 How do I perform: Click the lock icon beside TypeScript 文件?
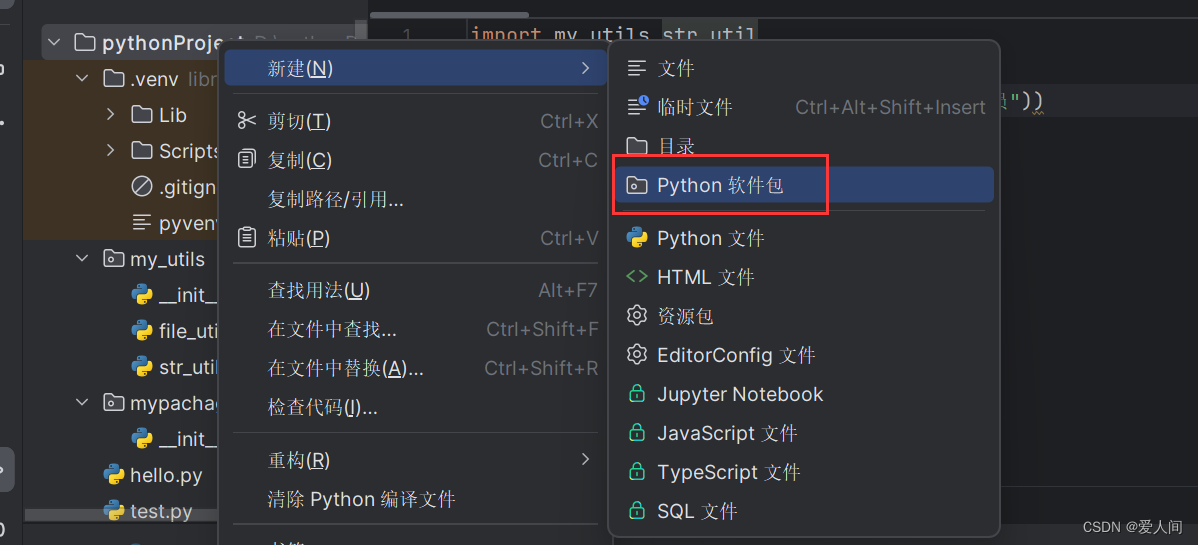[x=636, y=472]
